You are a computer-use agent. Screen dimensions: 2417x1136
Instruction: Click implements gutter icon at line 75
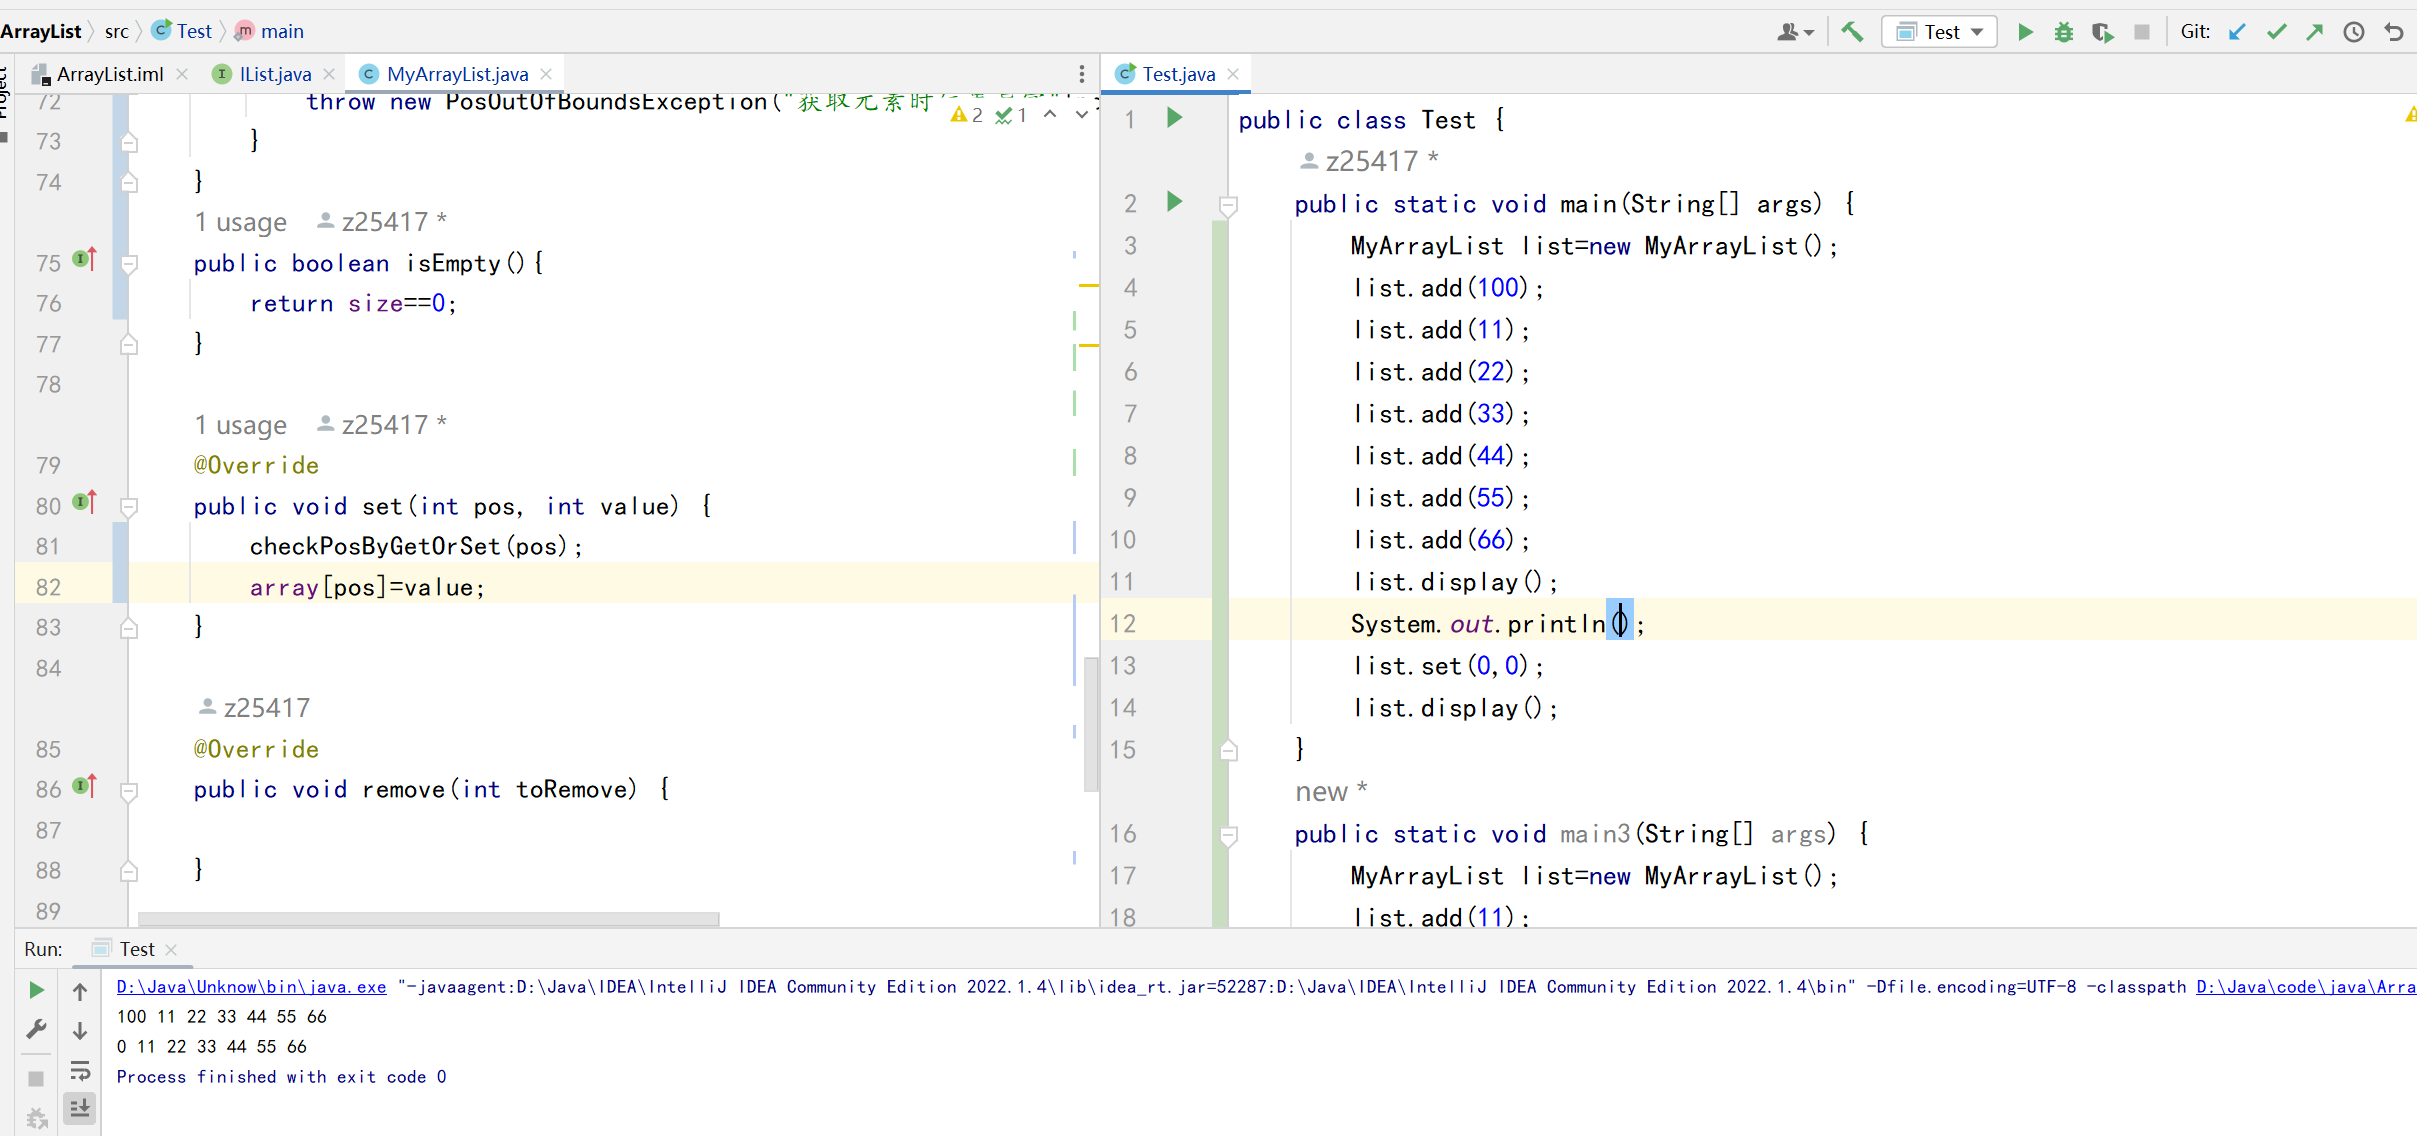pyautogui.click(x=85, y=259)
